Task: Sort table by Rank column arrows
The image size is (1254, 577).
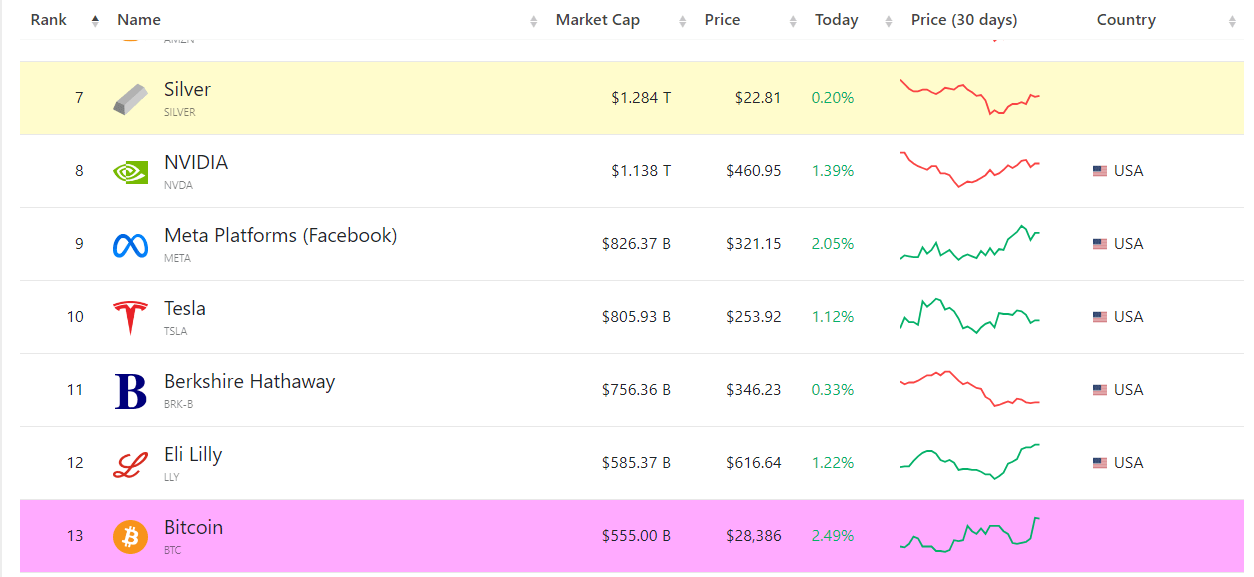Action: click(95, 21)
